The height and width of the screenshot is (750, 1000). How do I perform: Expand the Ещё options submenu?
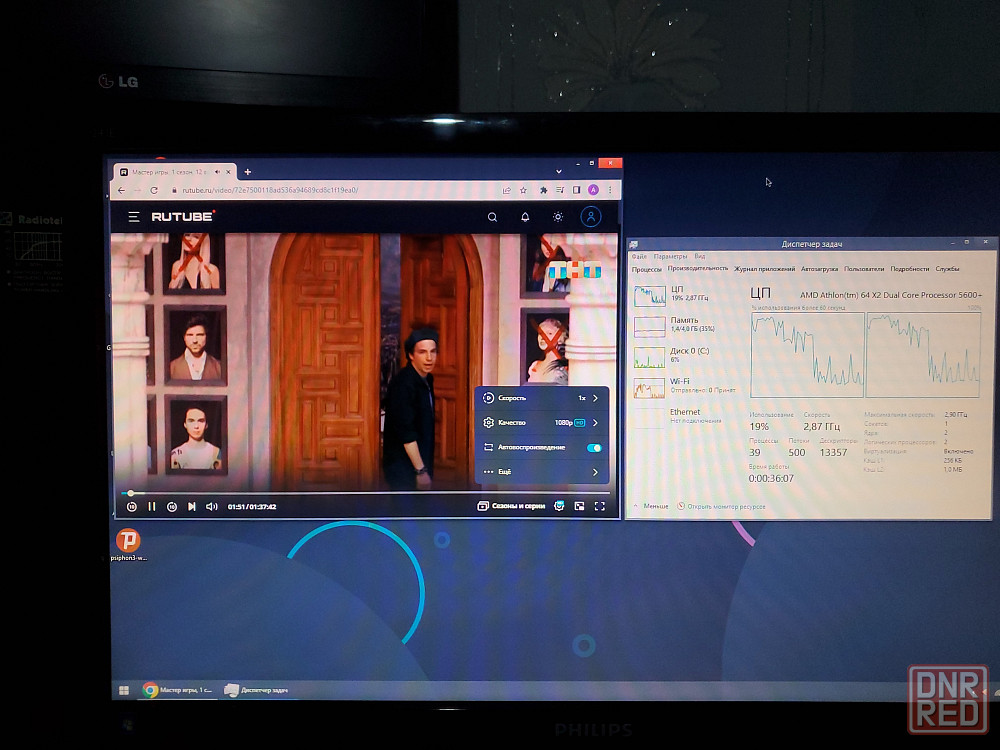[542, 472]
